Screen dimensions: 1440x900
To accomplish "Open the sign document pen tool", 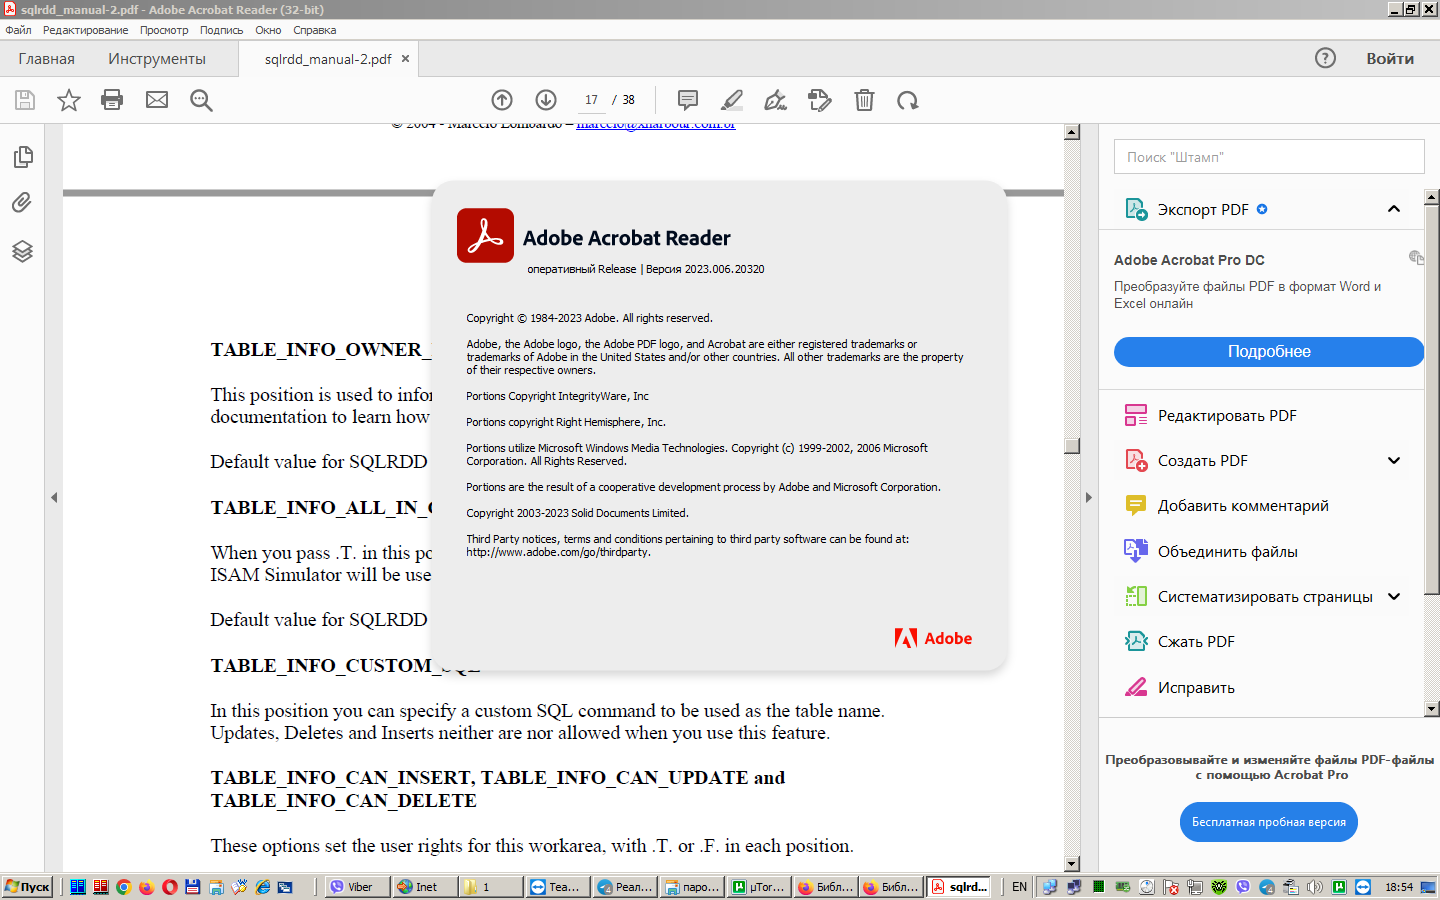I will pos(775,100).
